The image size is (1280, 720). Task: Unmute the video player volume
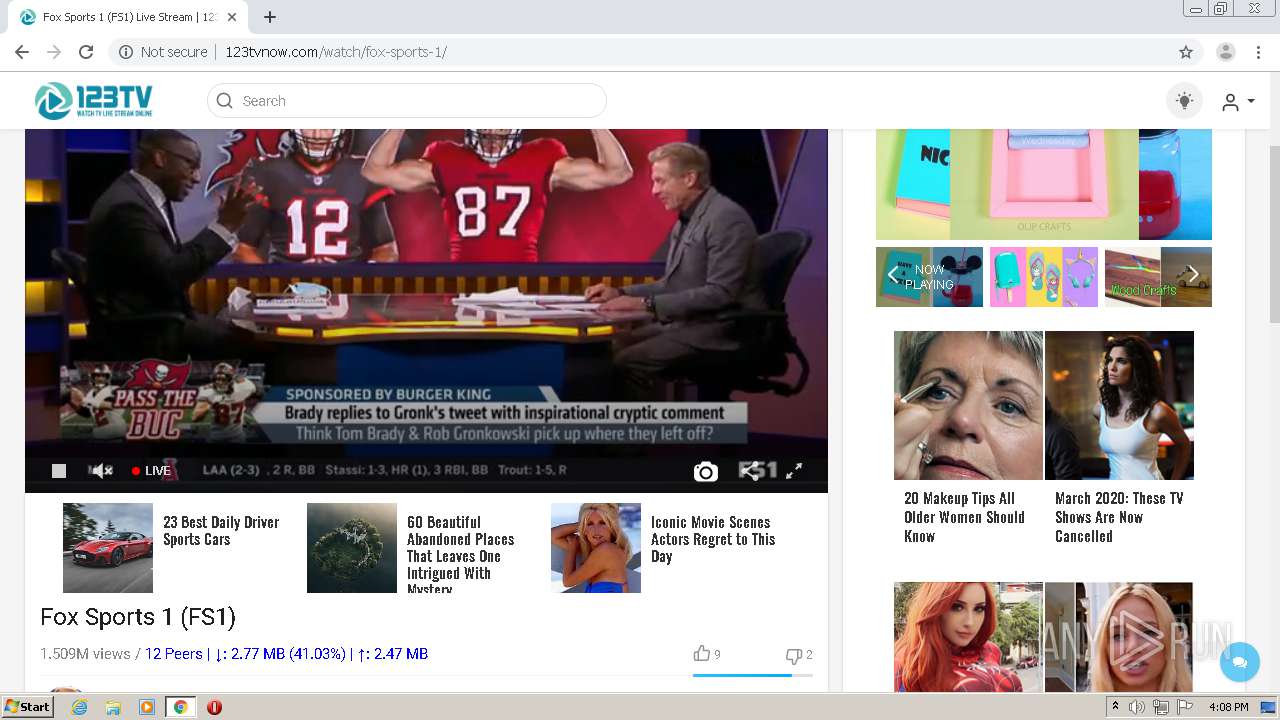click(x=101, y=471)
